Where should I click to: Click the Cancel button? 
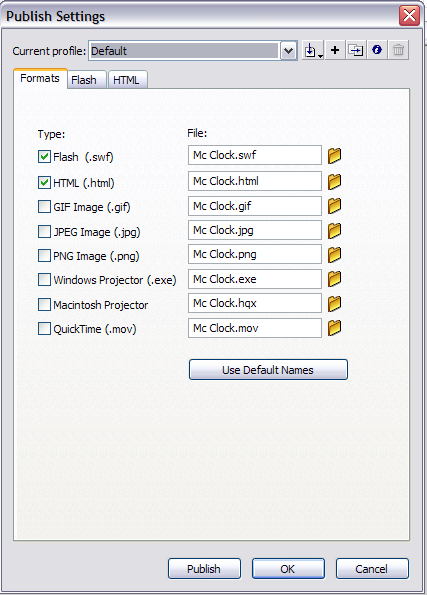click(372, 568)
